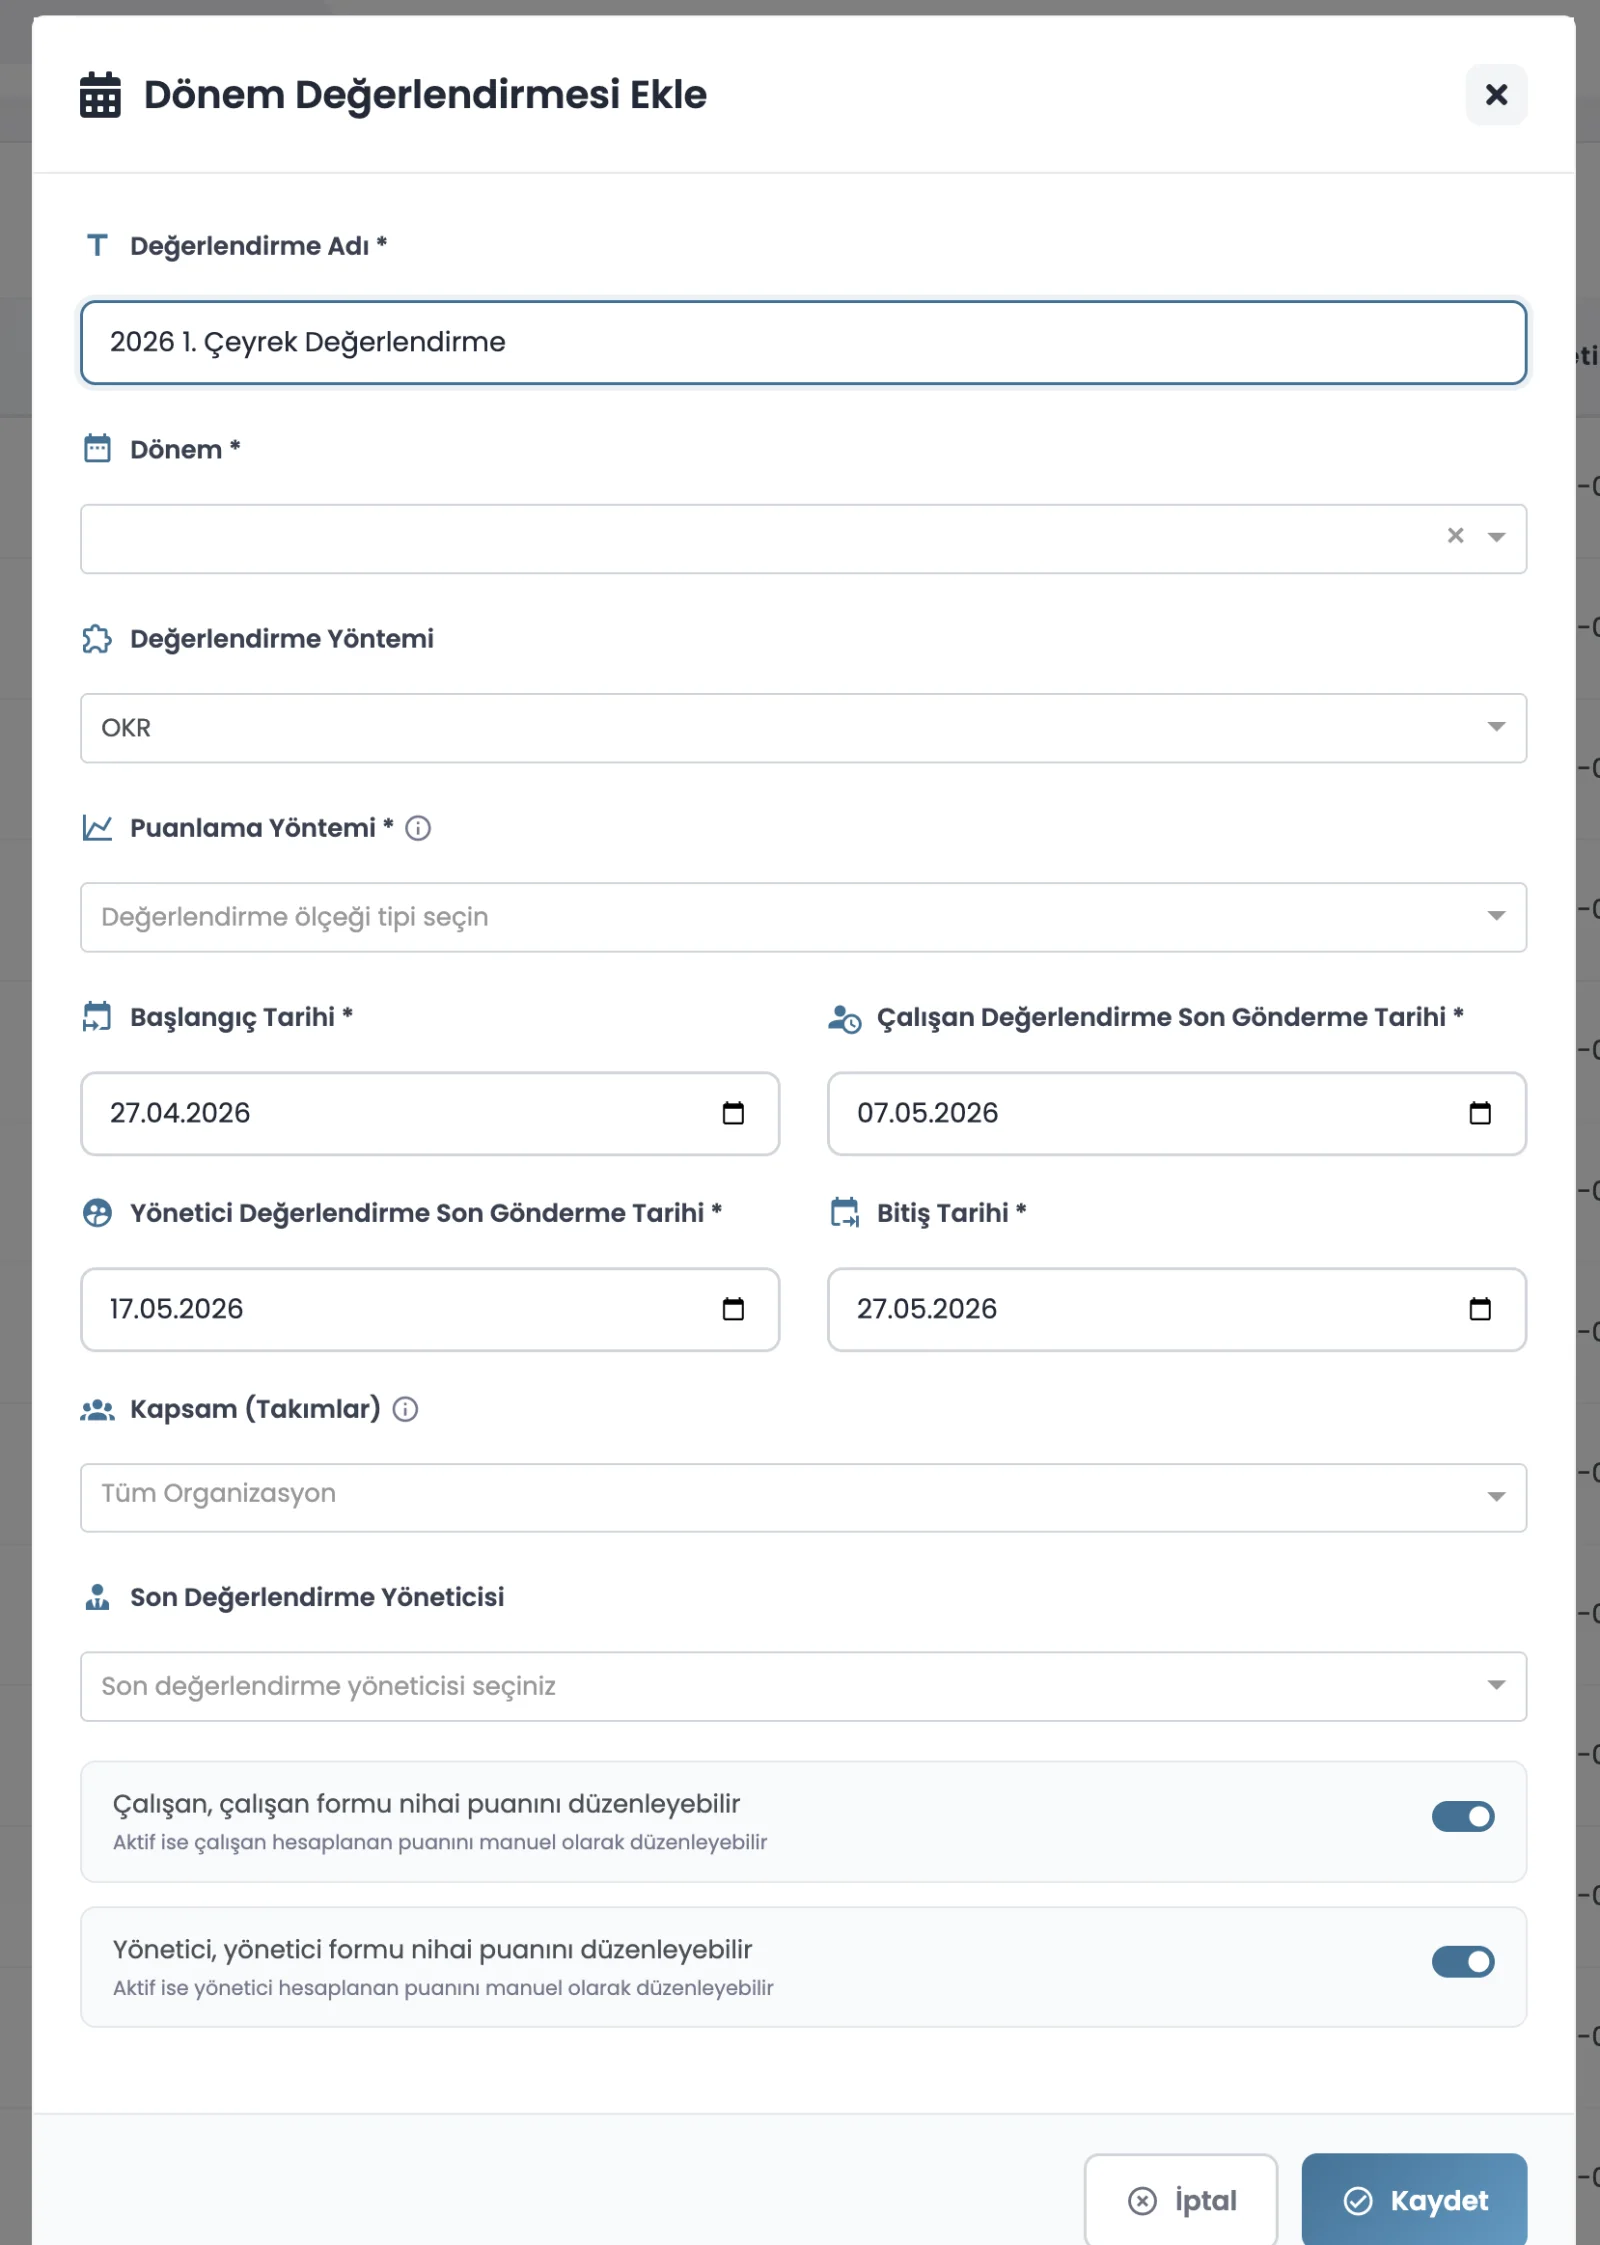Screen dimensions: 1600x2245
Task: Open calendar picker for Çalışan Değerlendirme deadline
Action: pyautogui.click(x=1479, y=1113)
